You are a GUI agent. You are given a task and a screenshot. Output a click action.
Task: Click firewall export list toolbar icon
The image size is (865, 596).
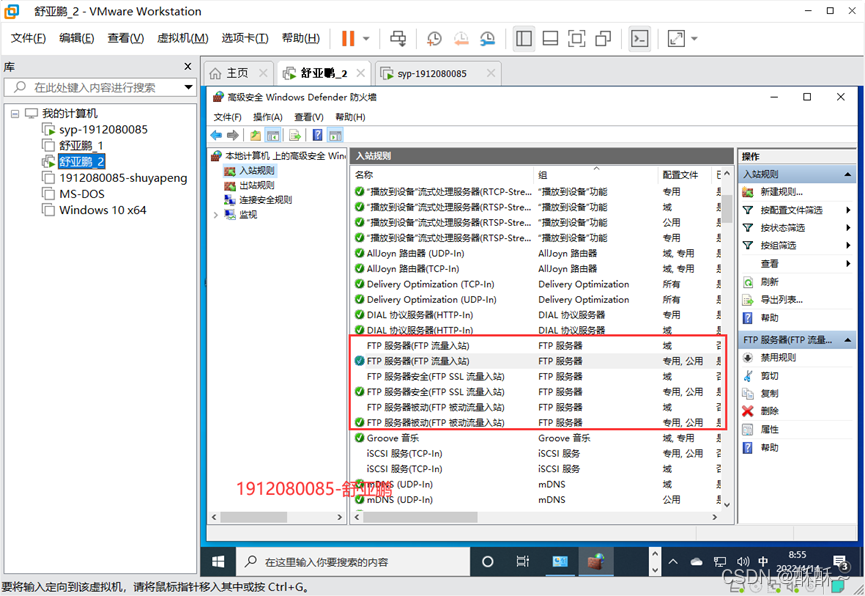(295, 135)
